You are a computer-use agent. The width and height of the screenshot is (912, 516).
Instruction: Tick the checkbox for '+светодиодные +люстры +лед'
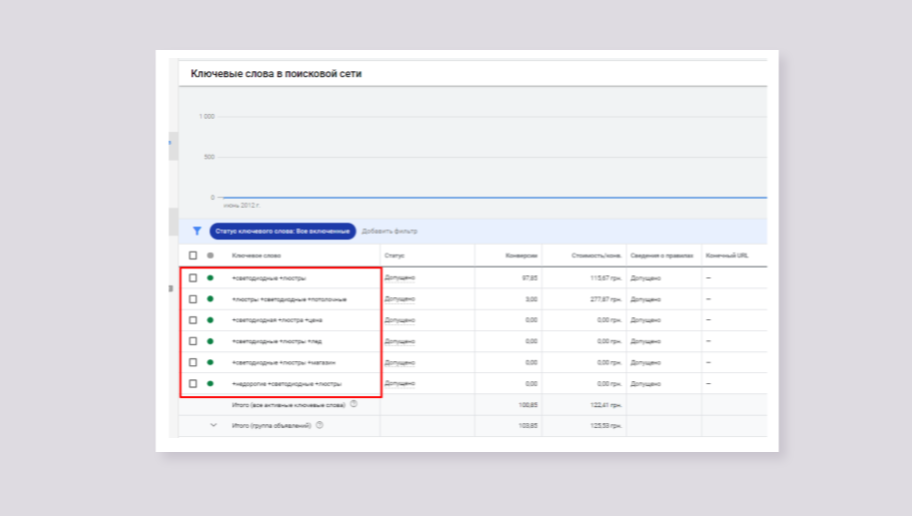click(x=193, y=341)
